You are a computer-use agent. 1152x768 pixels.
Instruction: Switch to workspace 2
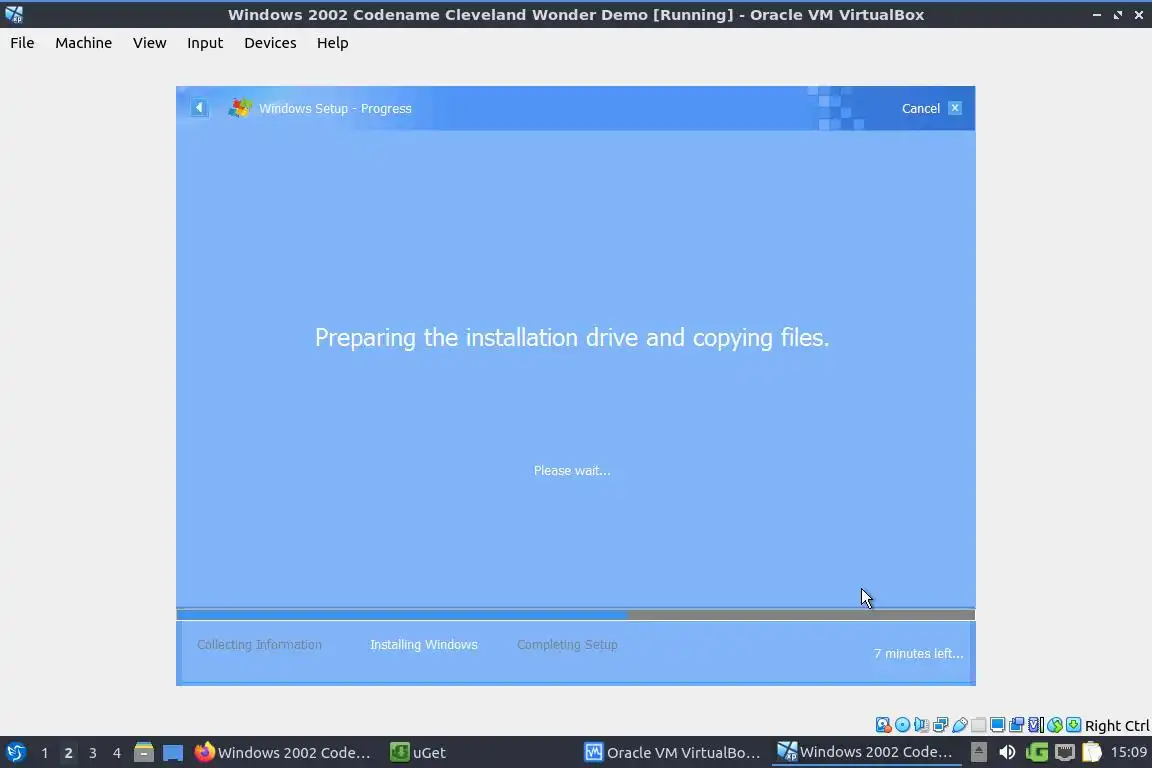[x=68, y=753]
